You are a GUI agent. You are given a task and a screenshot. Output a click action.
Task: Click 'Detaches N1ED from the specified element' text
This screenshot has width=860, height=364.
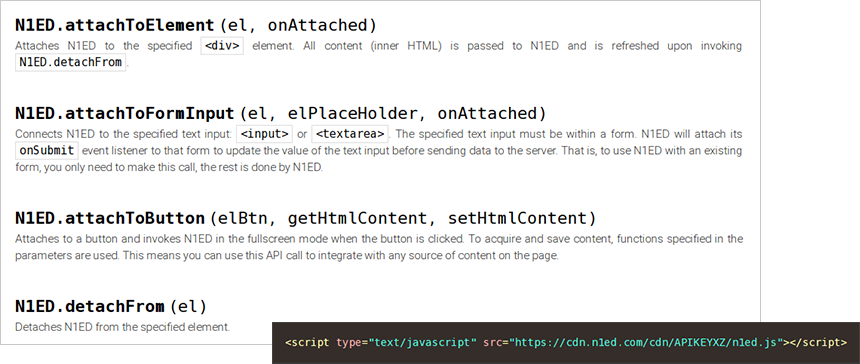tap(122, 327)
